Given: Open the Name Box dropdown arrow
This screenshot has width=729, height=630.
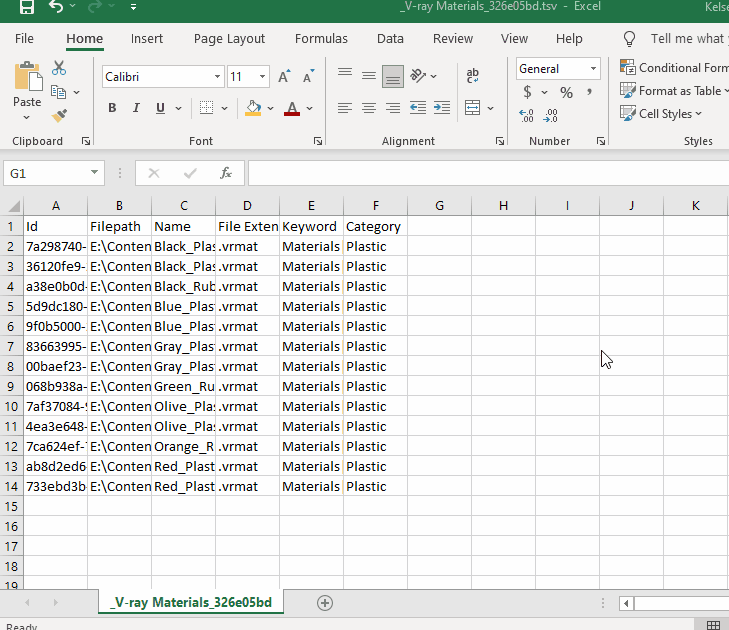Looking at the screenshot, I should [x=95, y=173].
